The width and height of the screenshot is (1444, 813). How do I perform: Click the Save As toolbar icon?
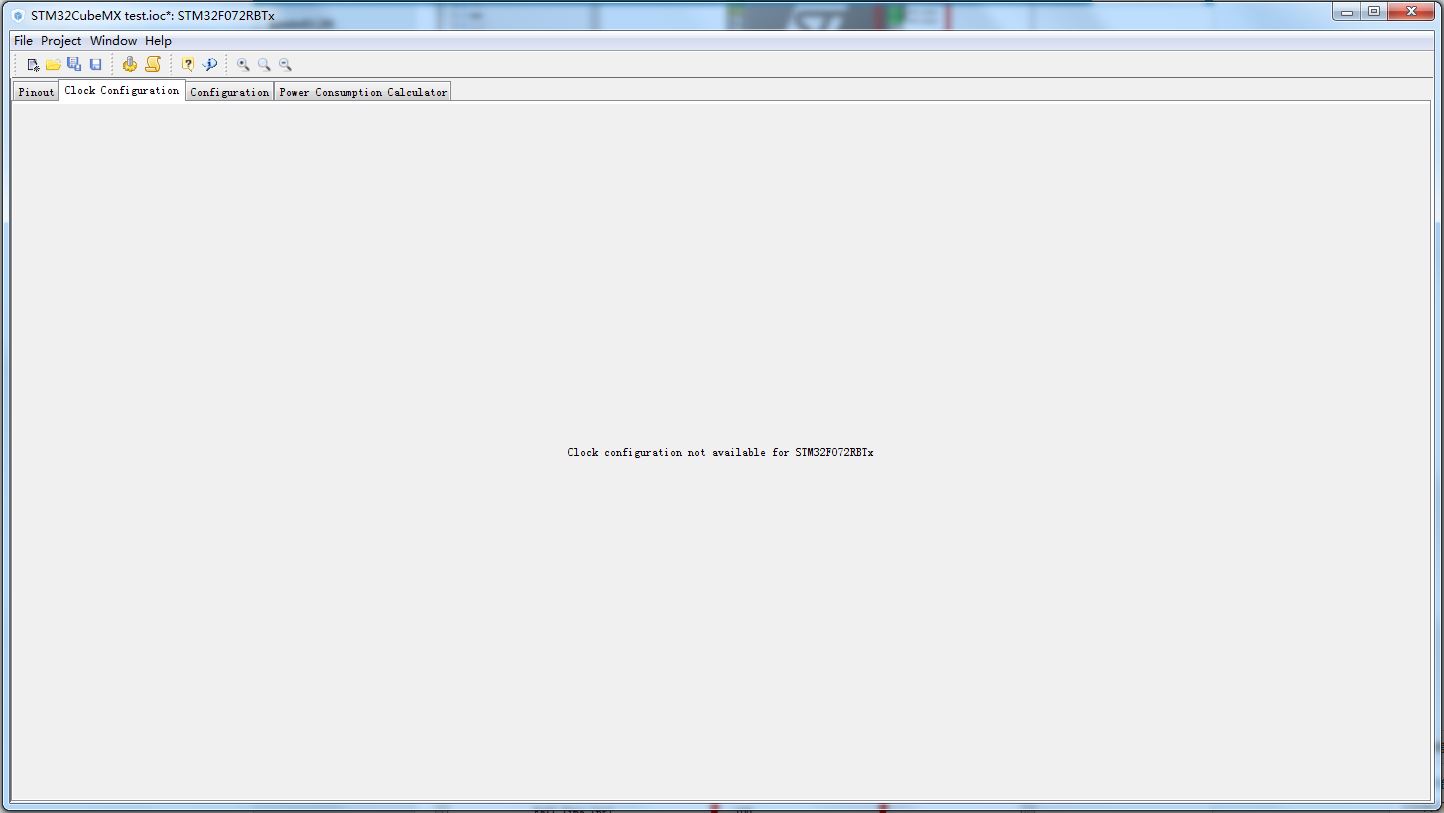click(x=74, y=65)
